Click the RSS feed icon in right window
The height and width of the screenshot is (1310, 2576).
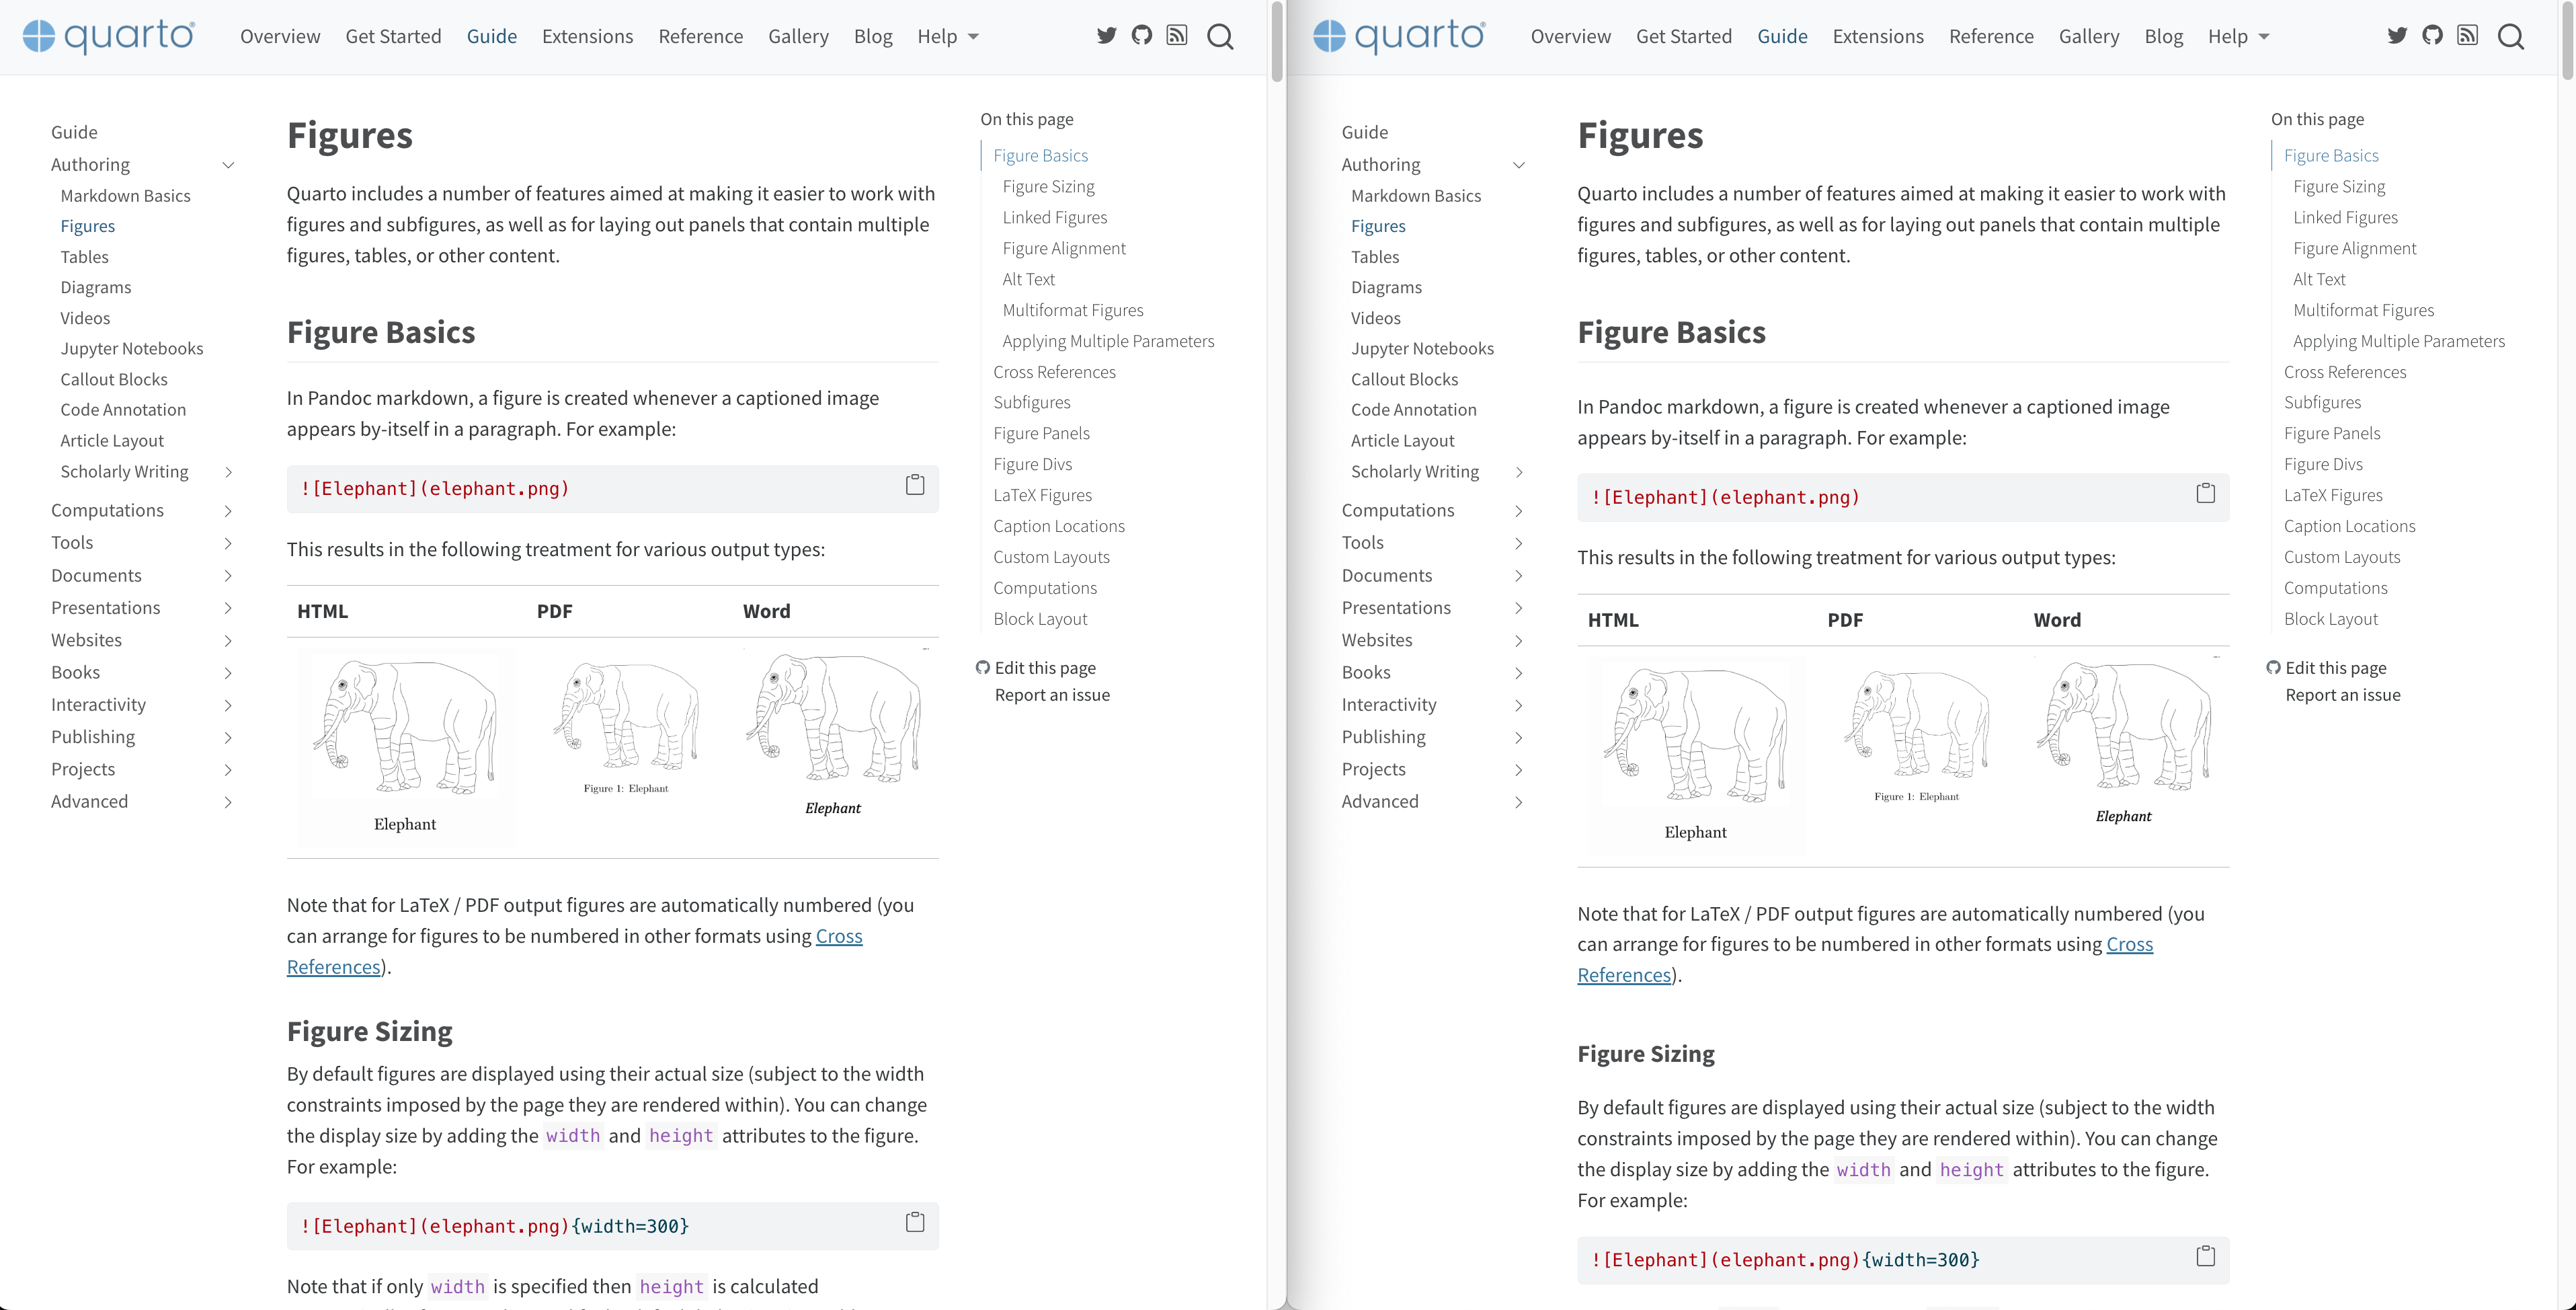[2468, 36]
